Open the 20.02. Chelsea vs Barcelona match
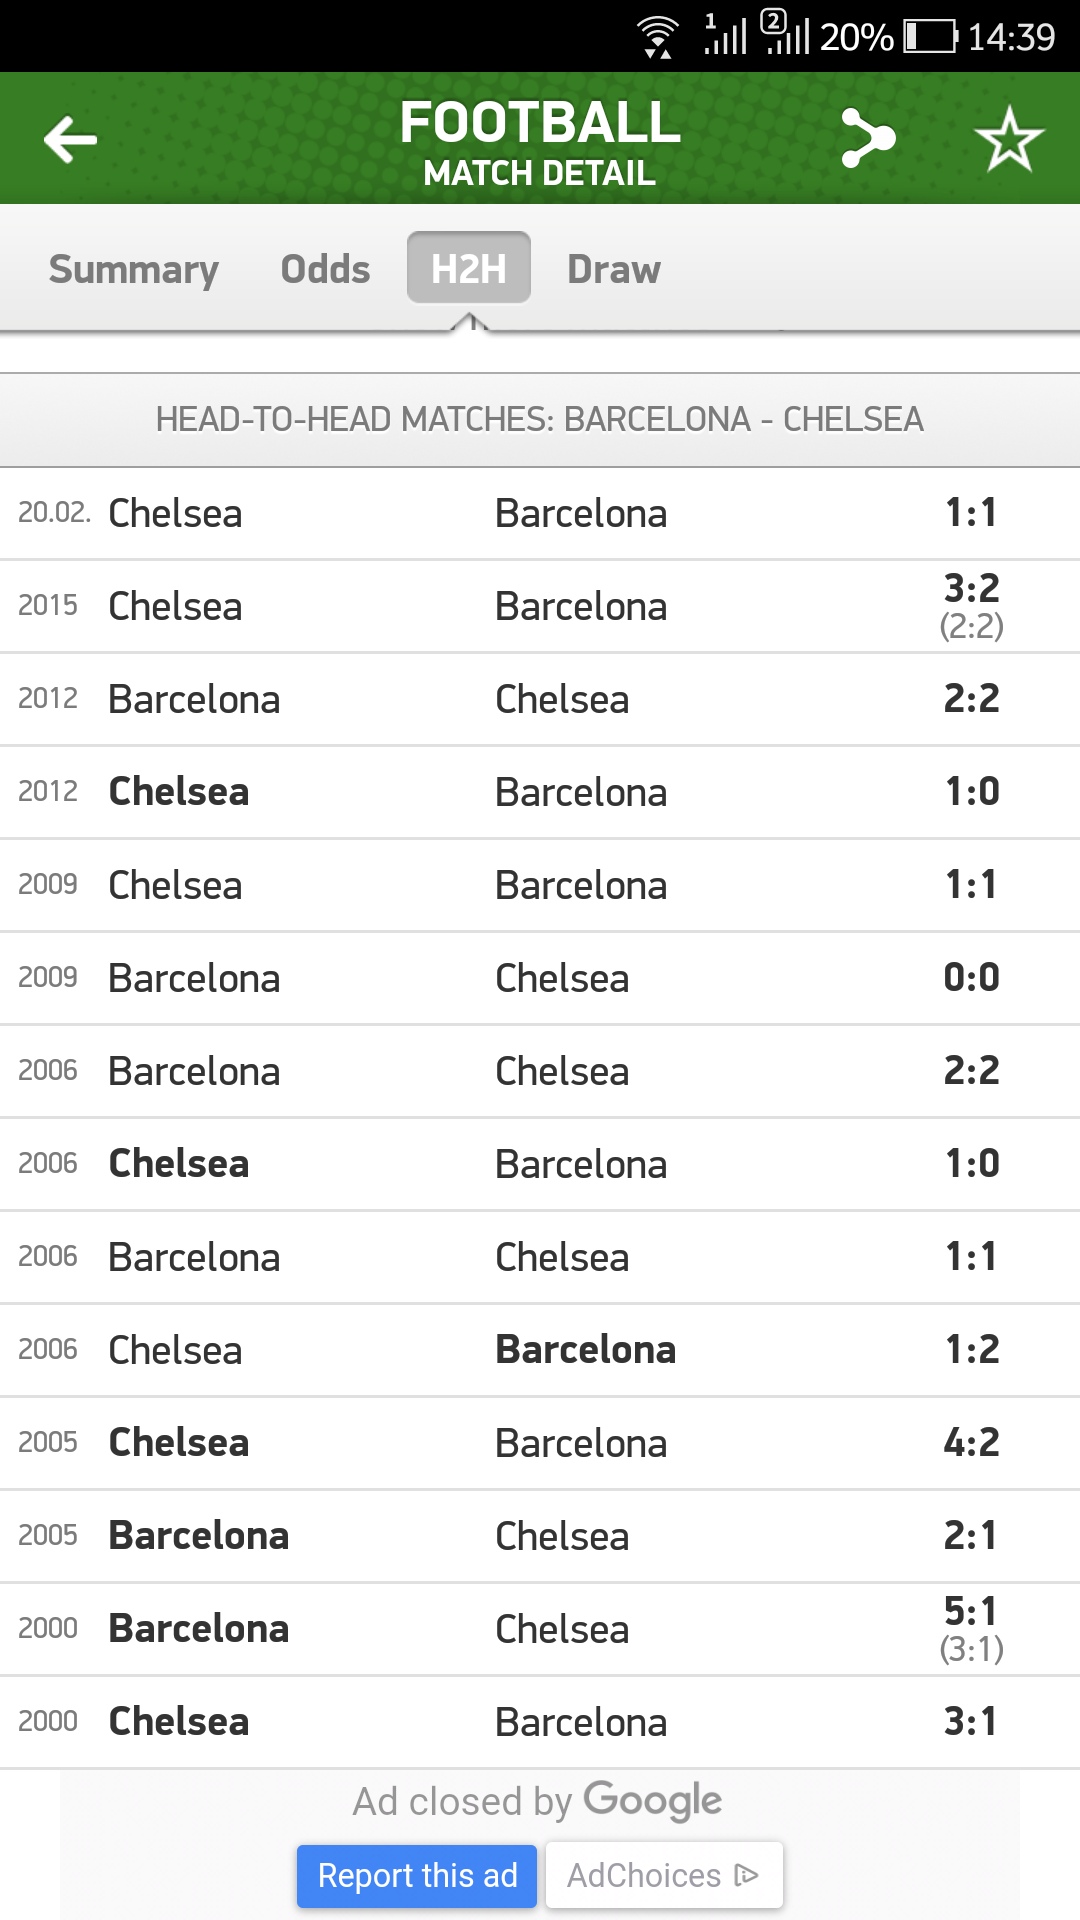The width and height of the screenshot is (1080, 1920). pyautogui.click(x=540, y=513)
